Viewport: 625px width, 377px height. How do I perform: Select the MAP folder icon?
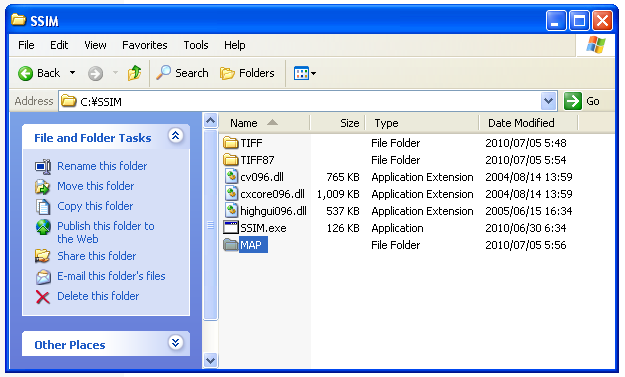click(230, 245)
